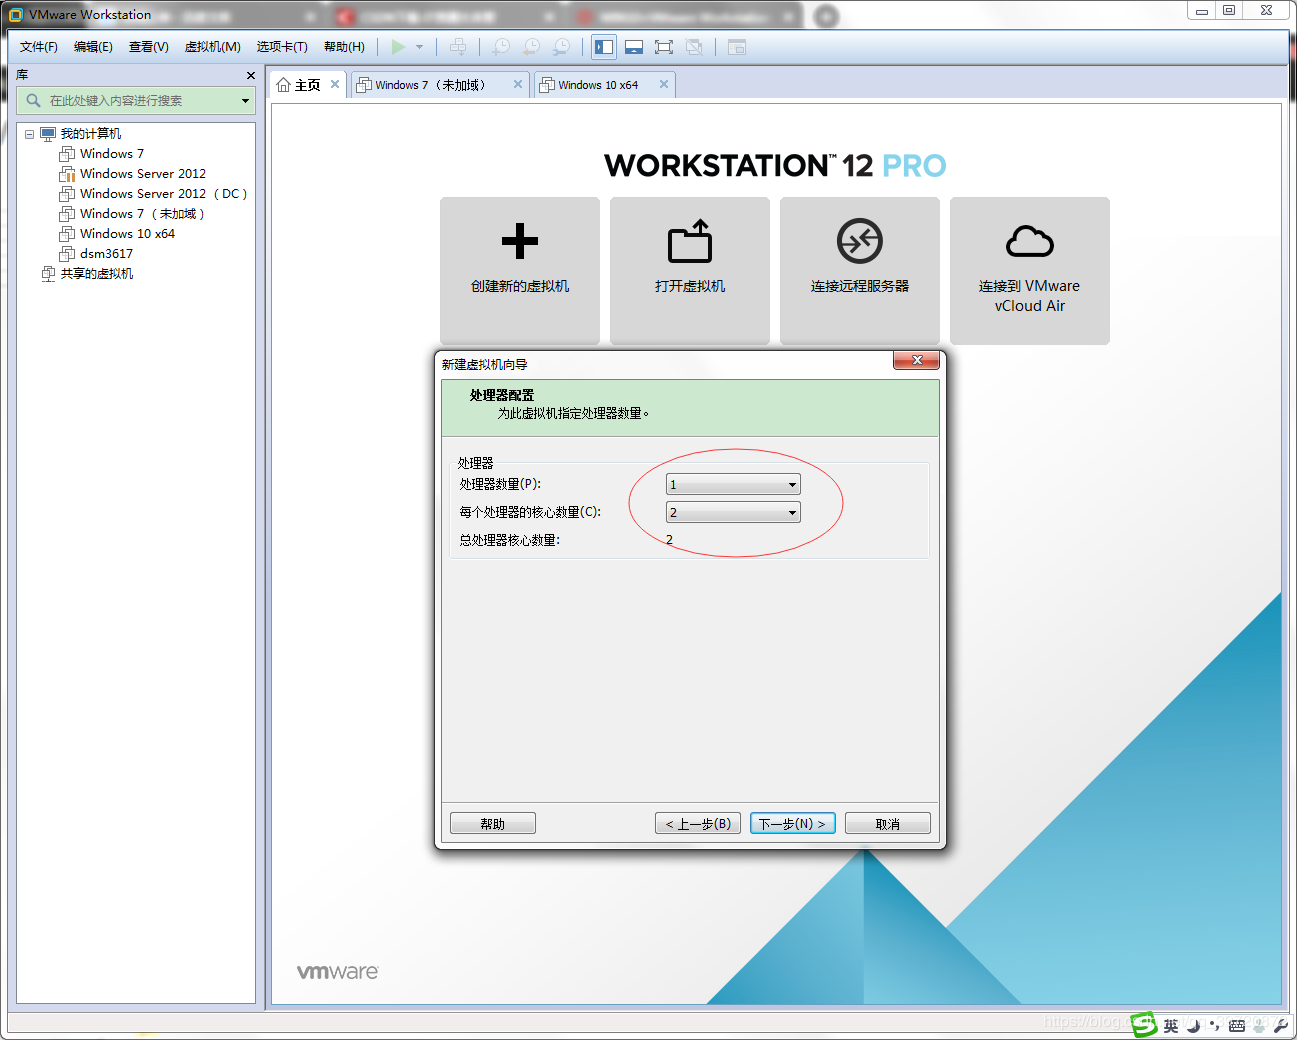Click the magnifier icon in library search
This screenshot has height=1040, width=1297.
point(33,101)
